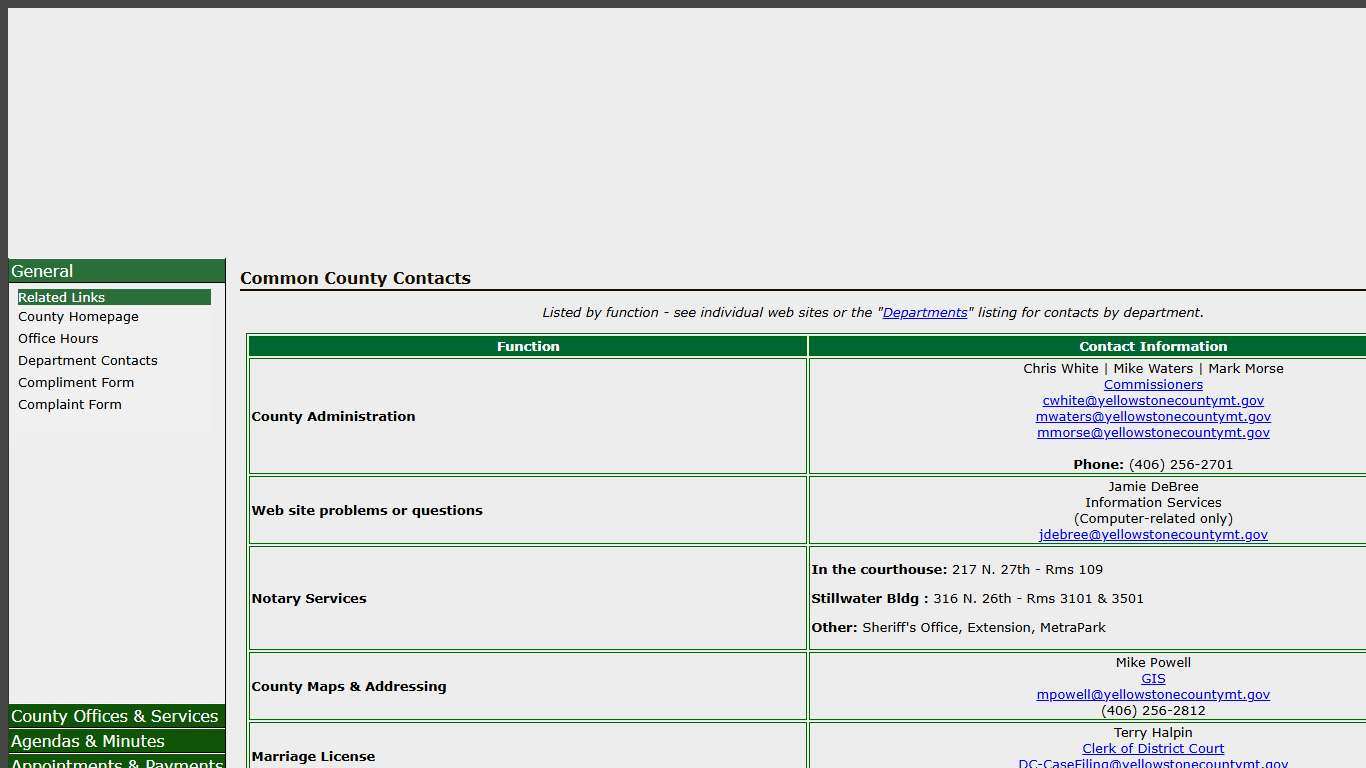The image size is (1366, 768).
Task: Click mmorse@yellowstonecountymt.gov email link
Action: (x=1153, y=433)
